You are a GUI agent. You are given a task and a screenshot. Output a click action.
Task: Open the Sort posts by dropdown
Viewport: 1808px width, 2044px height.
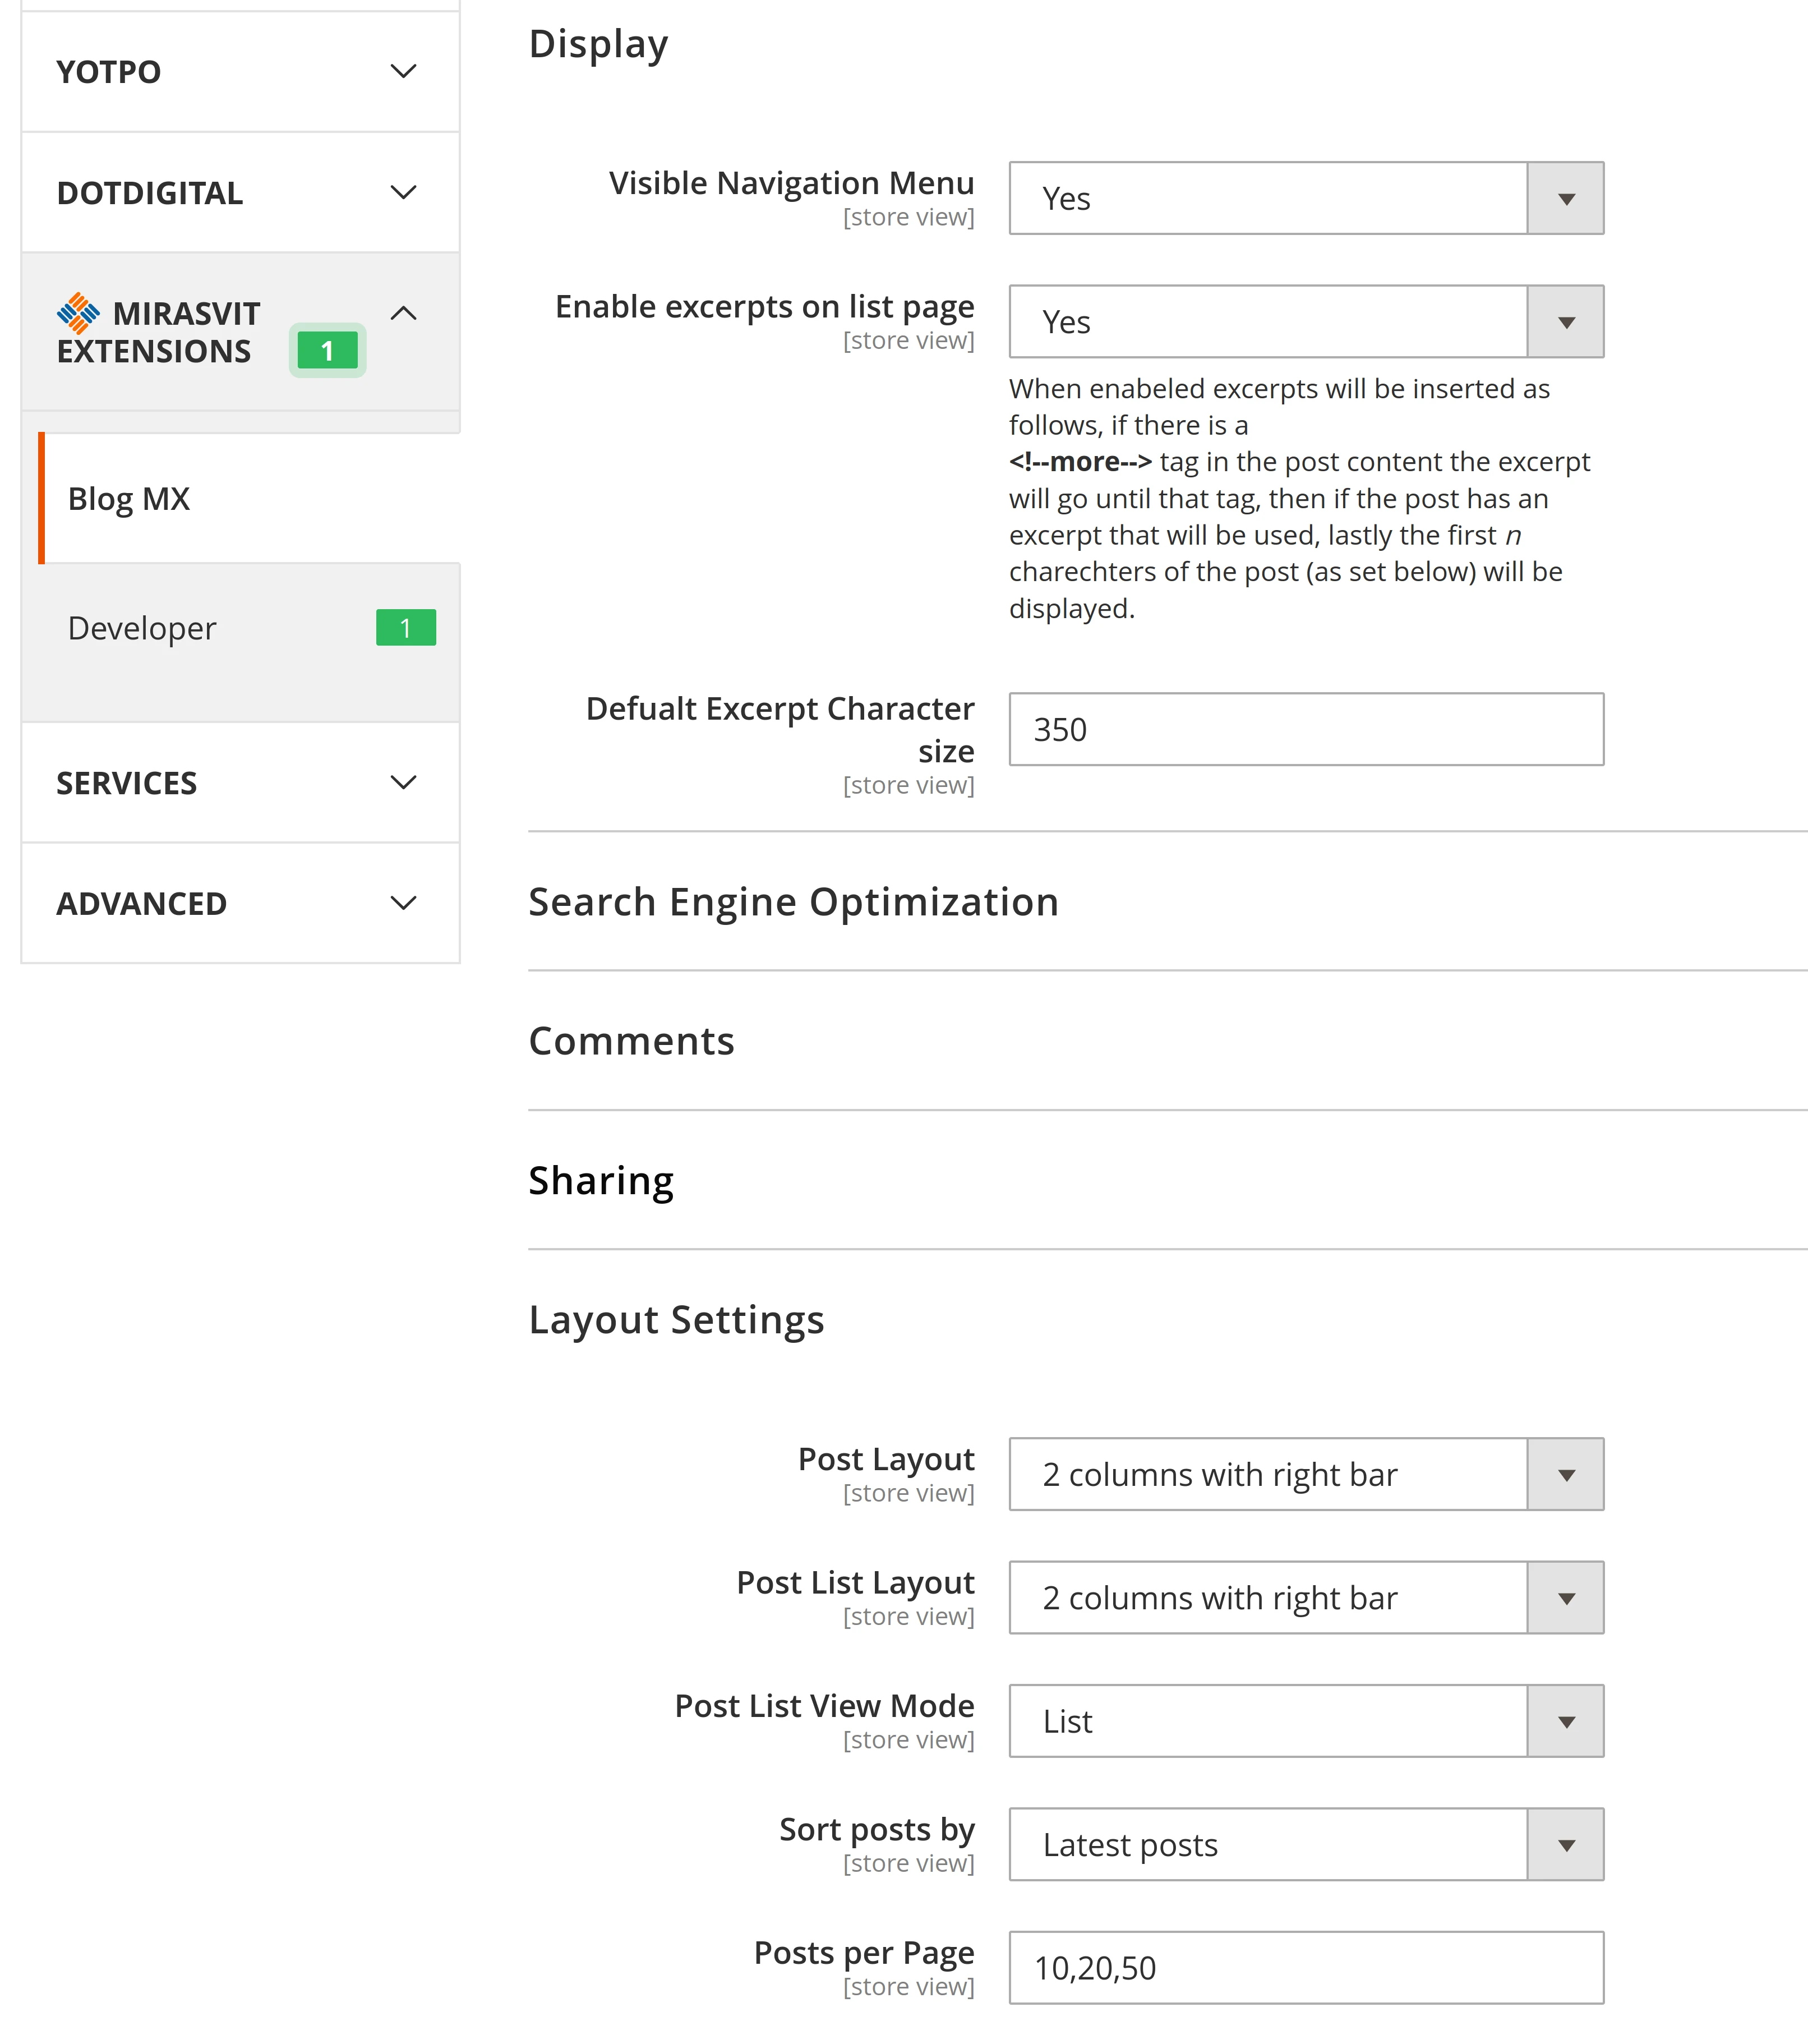point(1306,1844)
